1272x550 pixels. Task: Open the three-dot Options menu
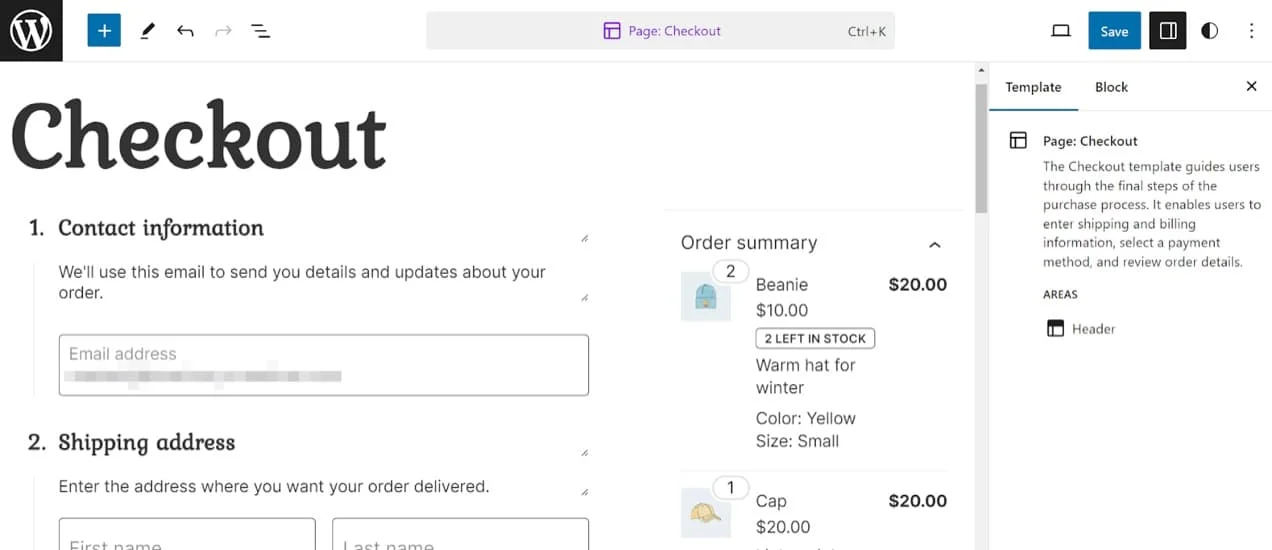1251,31
